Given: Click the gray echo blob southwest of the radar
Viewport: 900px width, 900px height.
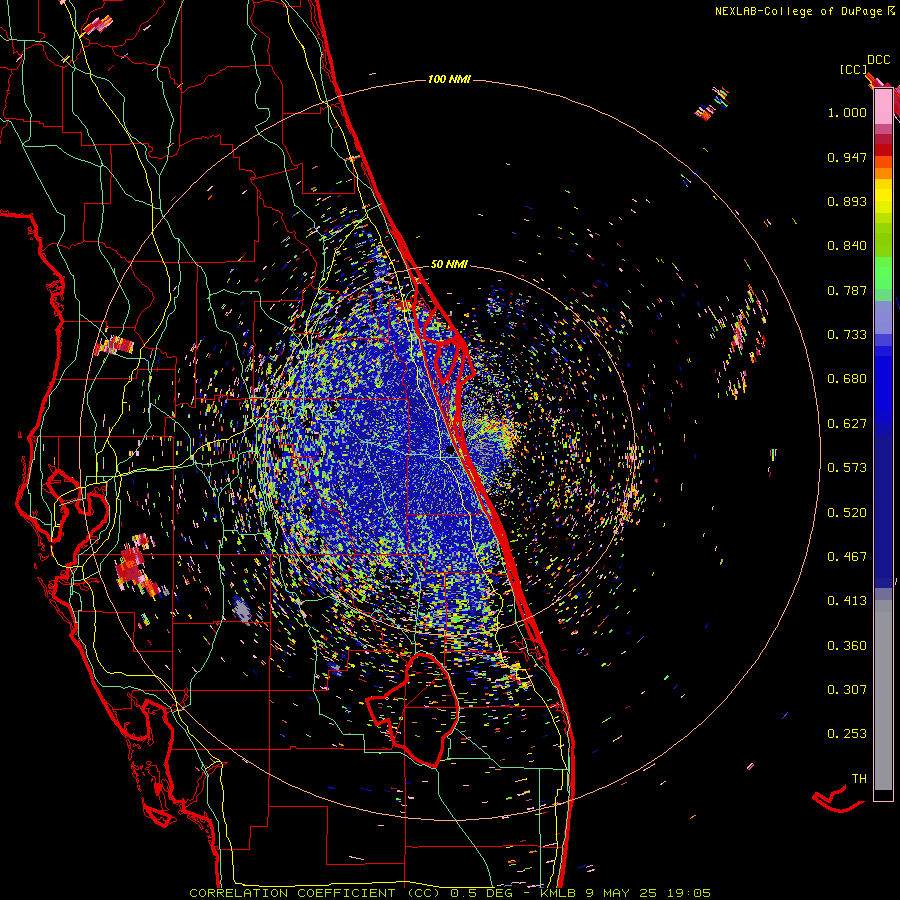Looking at the screenshot, I should pos(242,609).
